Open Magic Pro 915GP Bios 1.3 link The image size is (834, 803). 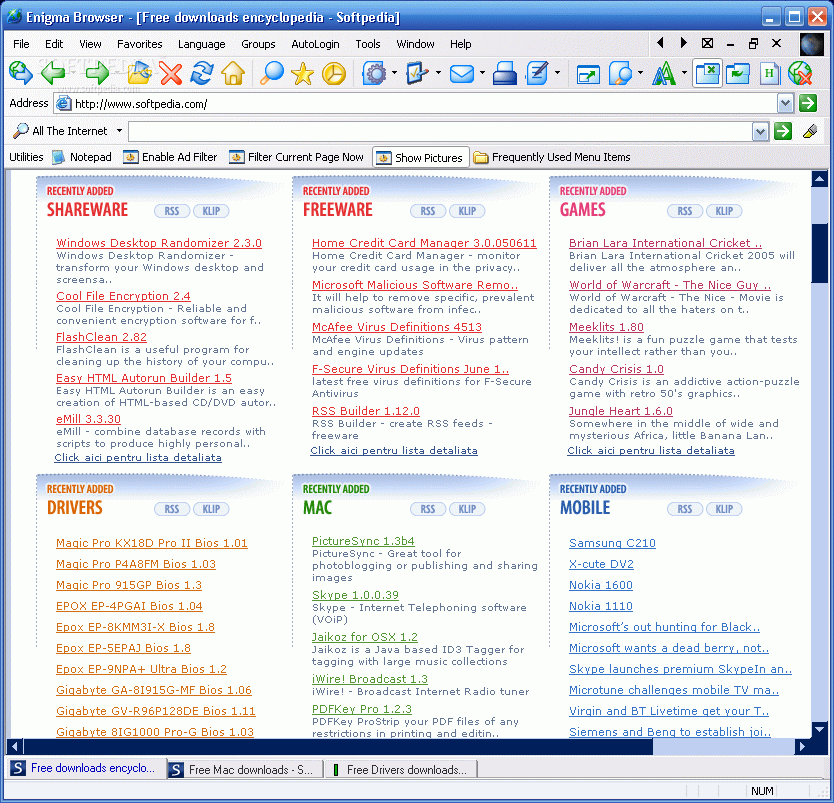pyautogui.click(x=129, y=585)
